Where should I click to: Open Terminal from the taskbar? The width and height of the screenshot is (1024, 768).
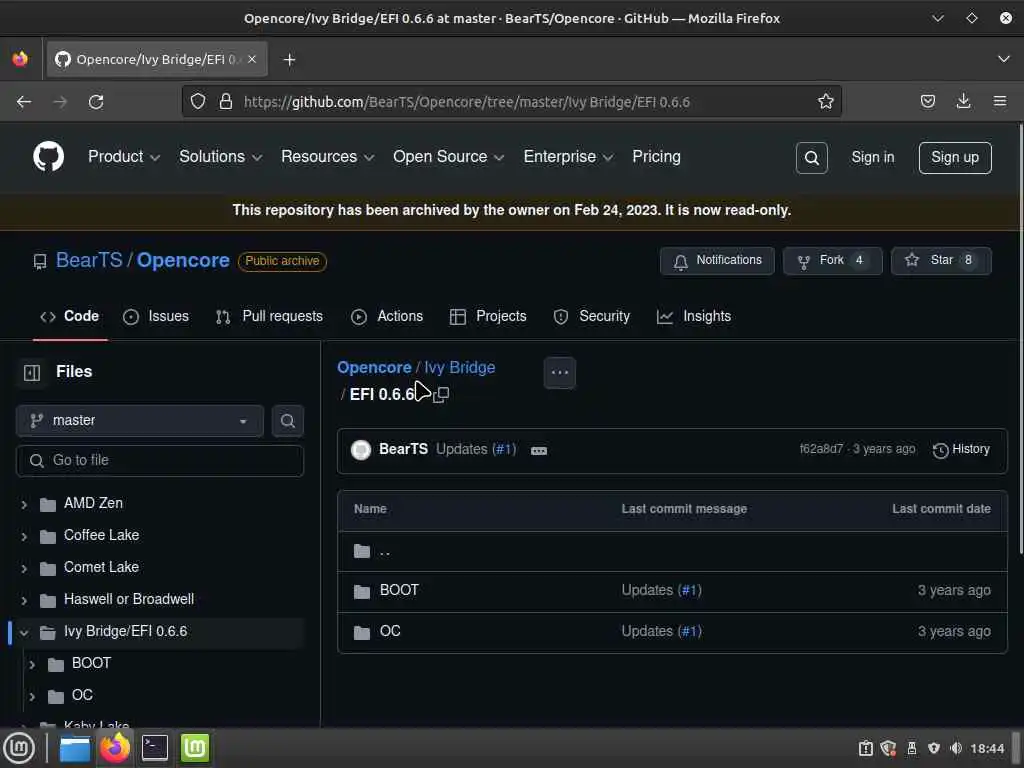tap(155, 748)
